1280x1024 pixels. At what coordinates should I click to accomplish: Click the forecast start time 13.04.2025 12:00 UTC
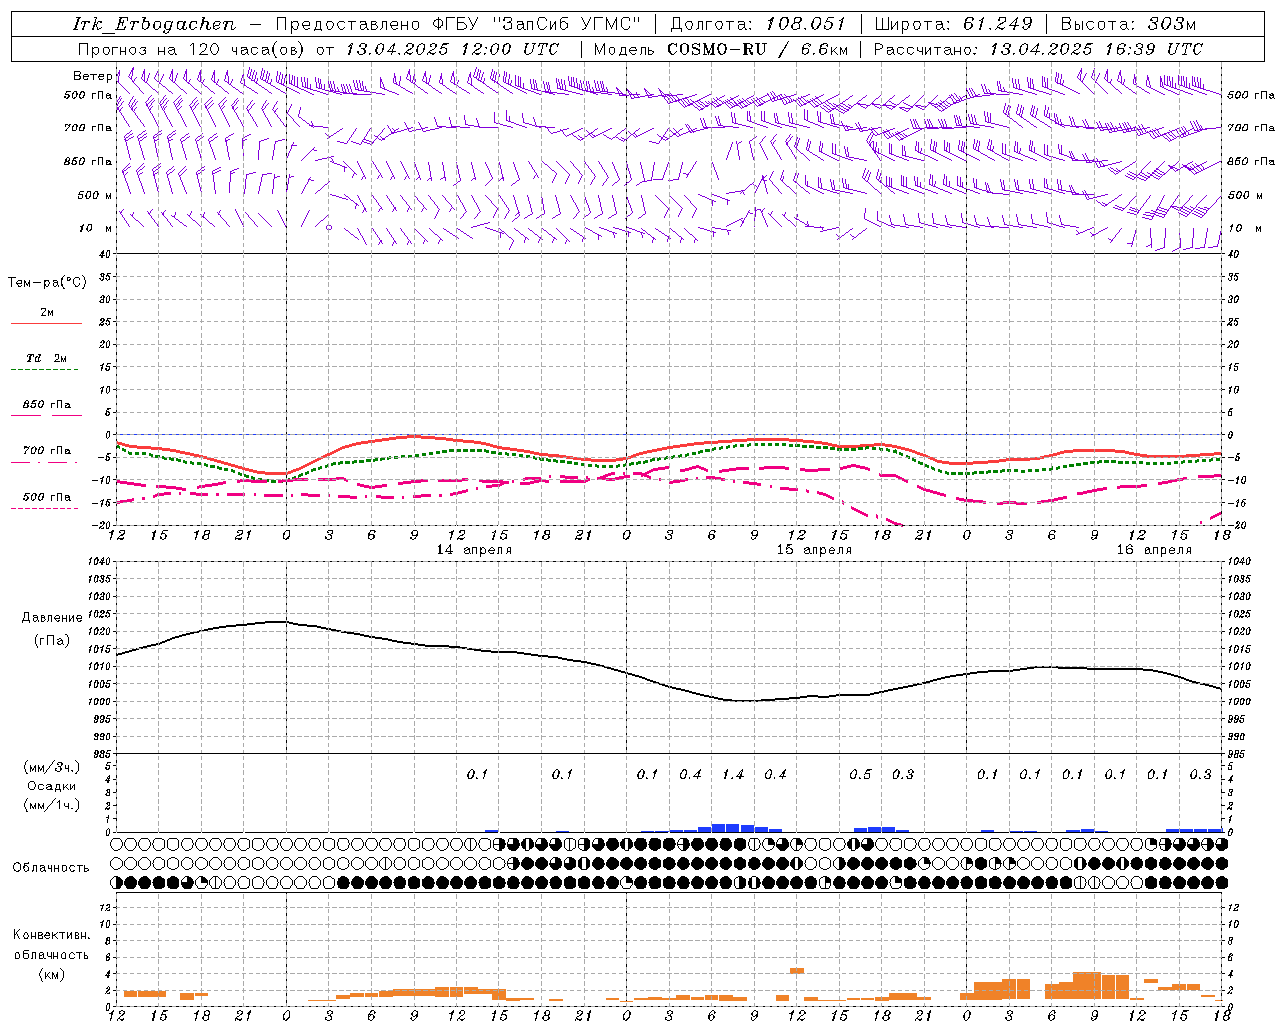click(x=452, y=49)
